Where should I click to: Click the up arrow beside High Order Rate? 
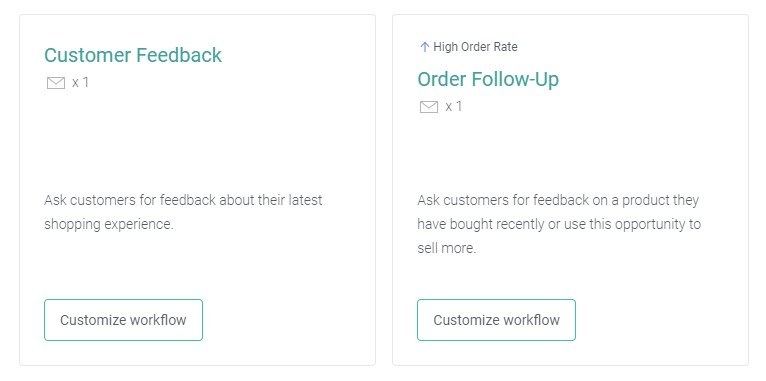point(425,47)
